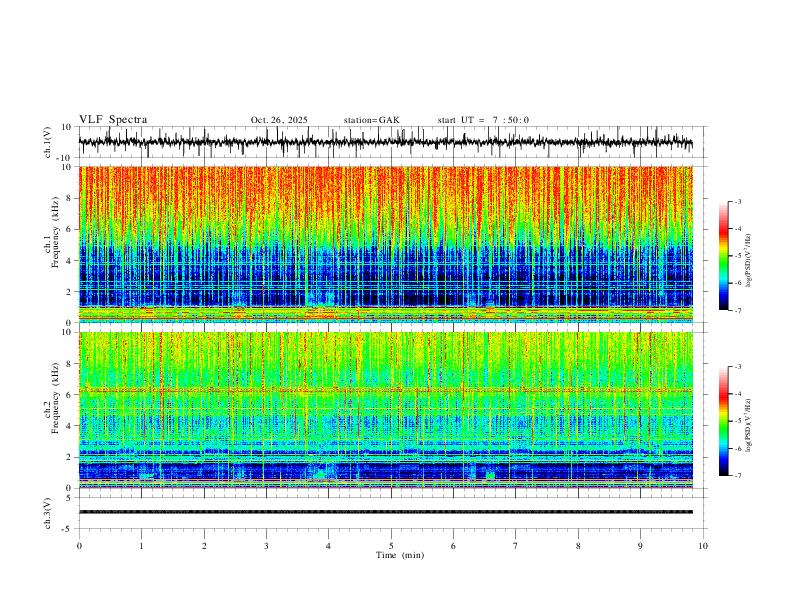Click the "ch.3(V)" axis label
This screenshot has width=792, height=612.
(48, 514)
